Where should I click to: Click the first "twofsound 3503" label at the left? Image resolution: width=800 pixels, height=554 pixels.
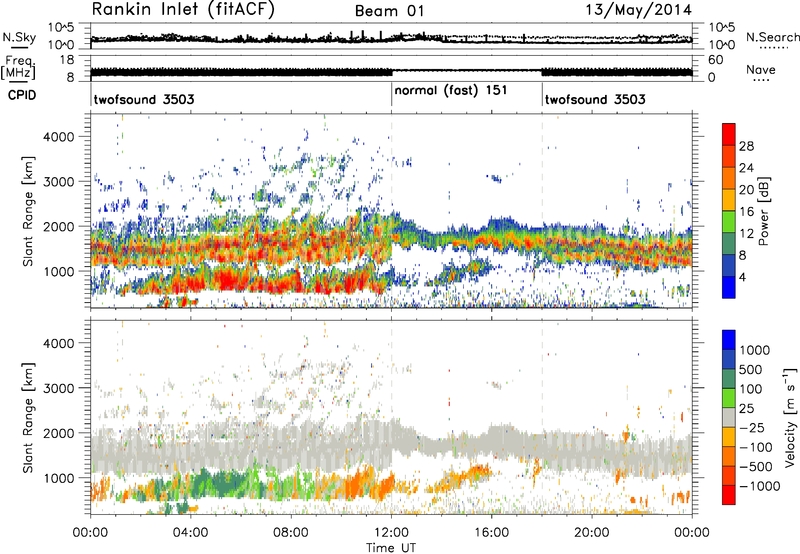click(x=144, y=99)
